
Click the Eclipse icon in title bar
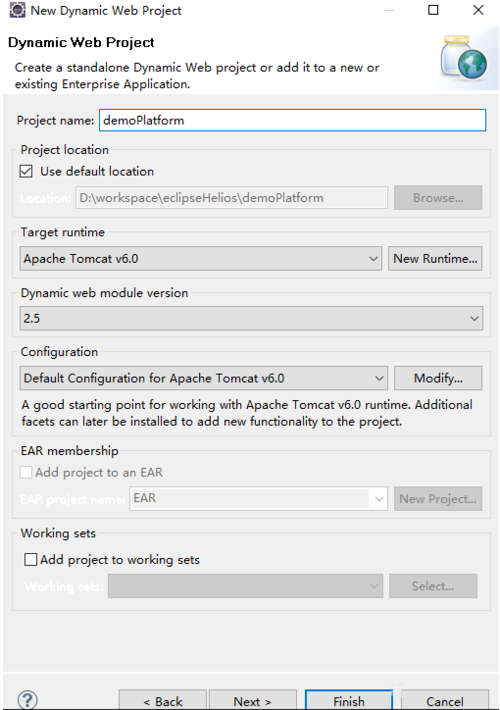point(17,10)
